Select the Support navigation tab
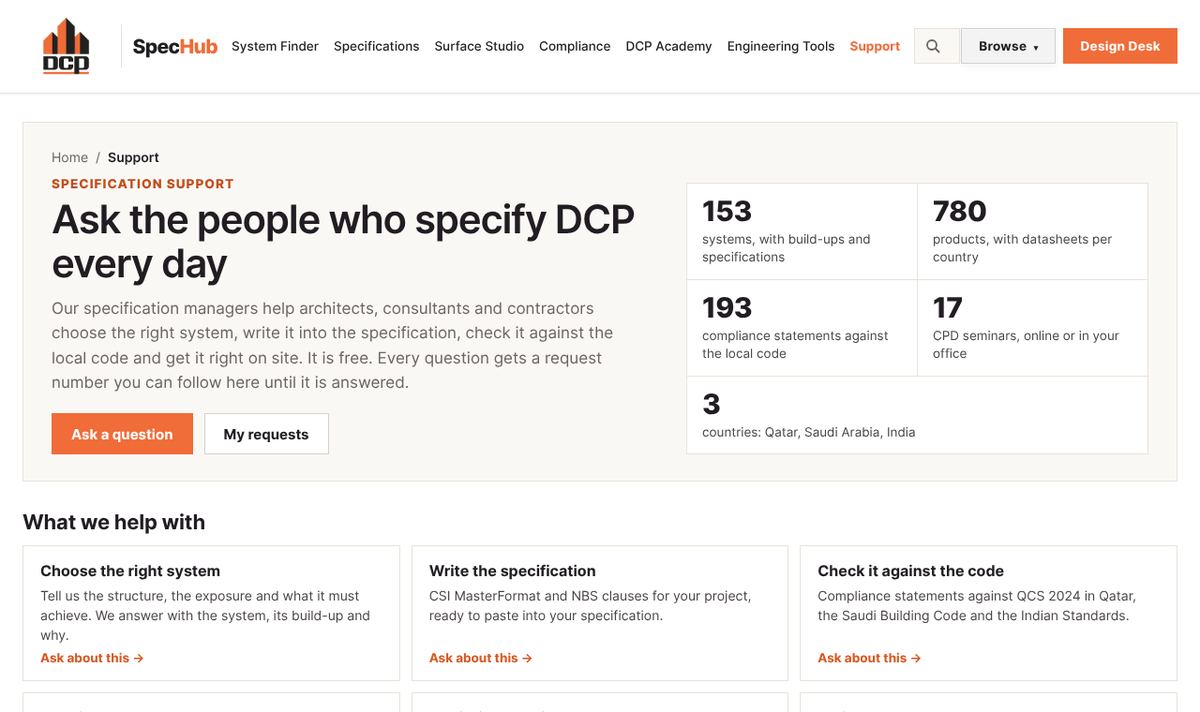The width and height of the screenshot is (1200, 712). (875, 46)
